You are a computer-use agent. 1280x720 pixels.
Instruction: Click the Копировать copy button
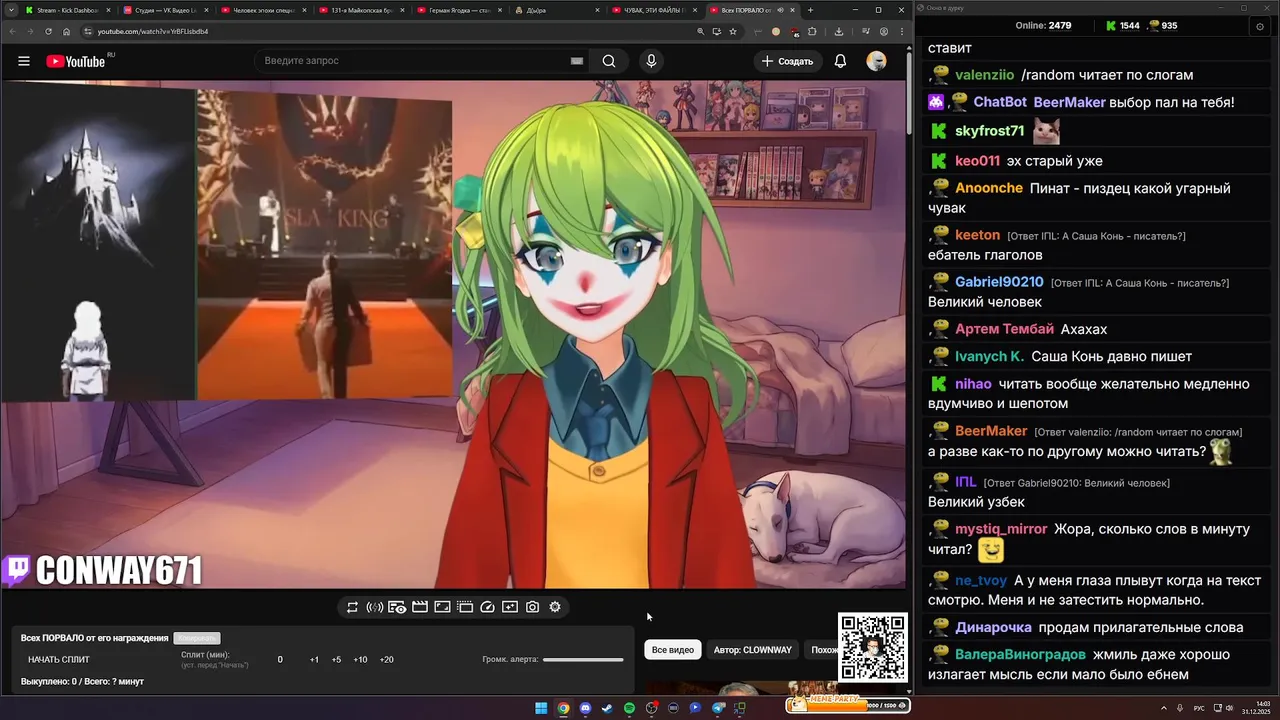click(196, 638)
